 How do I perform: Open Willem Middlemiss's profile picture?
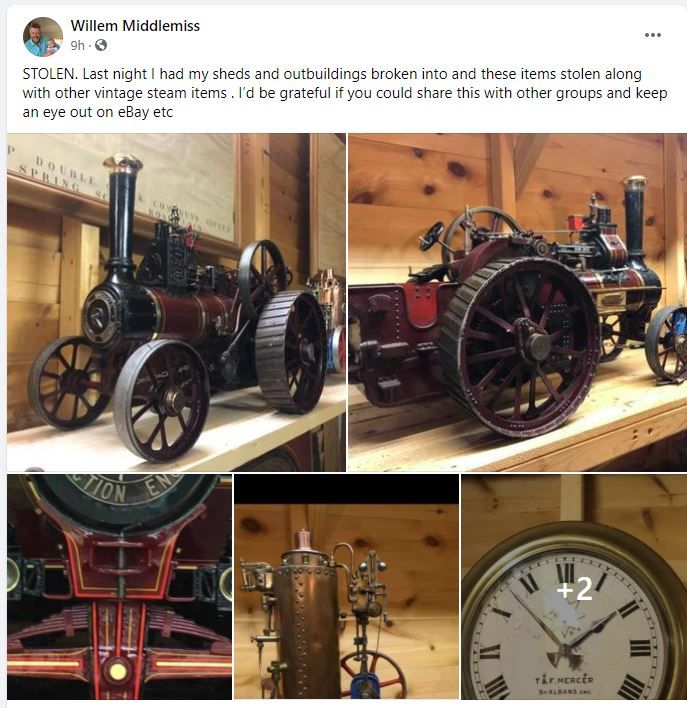click(43, 37)
